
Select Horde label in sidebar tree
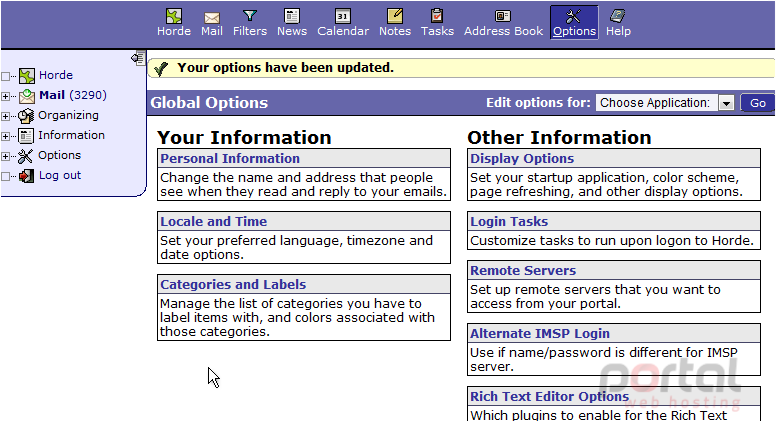click(x=56, y=75)
